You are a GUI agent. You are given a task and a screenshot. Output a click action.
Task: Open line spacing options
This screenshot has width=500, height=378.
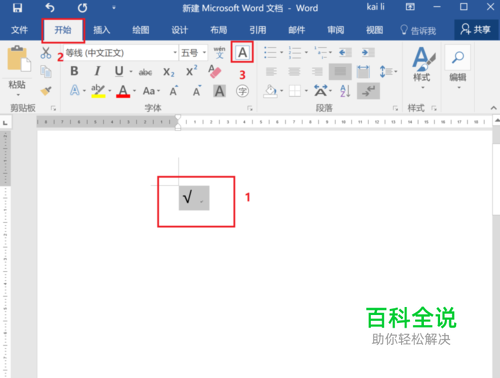[388, 71]
